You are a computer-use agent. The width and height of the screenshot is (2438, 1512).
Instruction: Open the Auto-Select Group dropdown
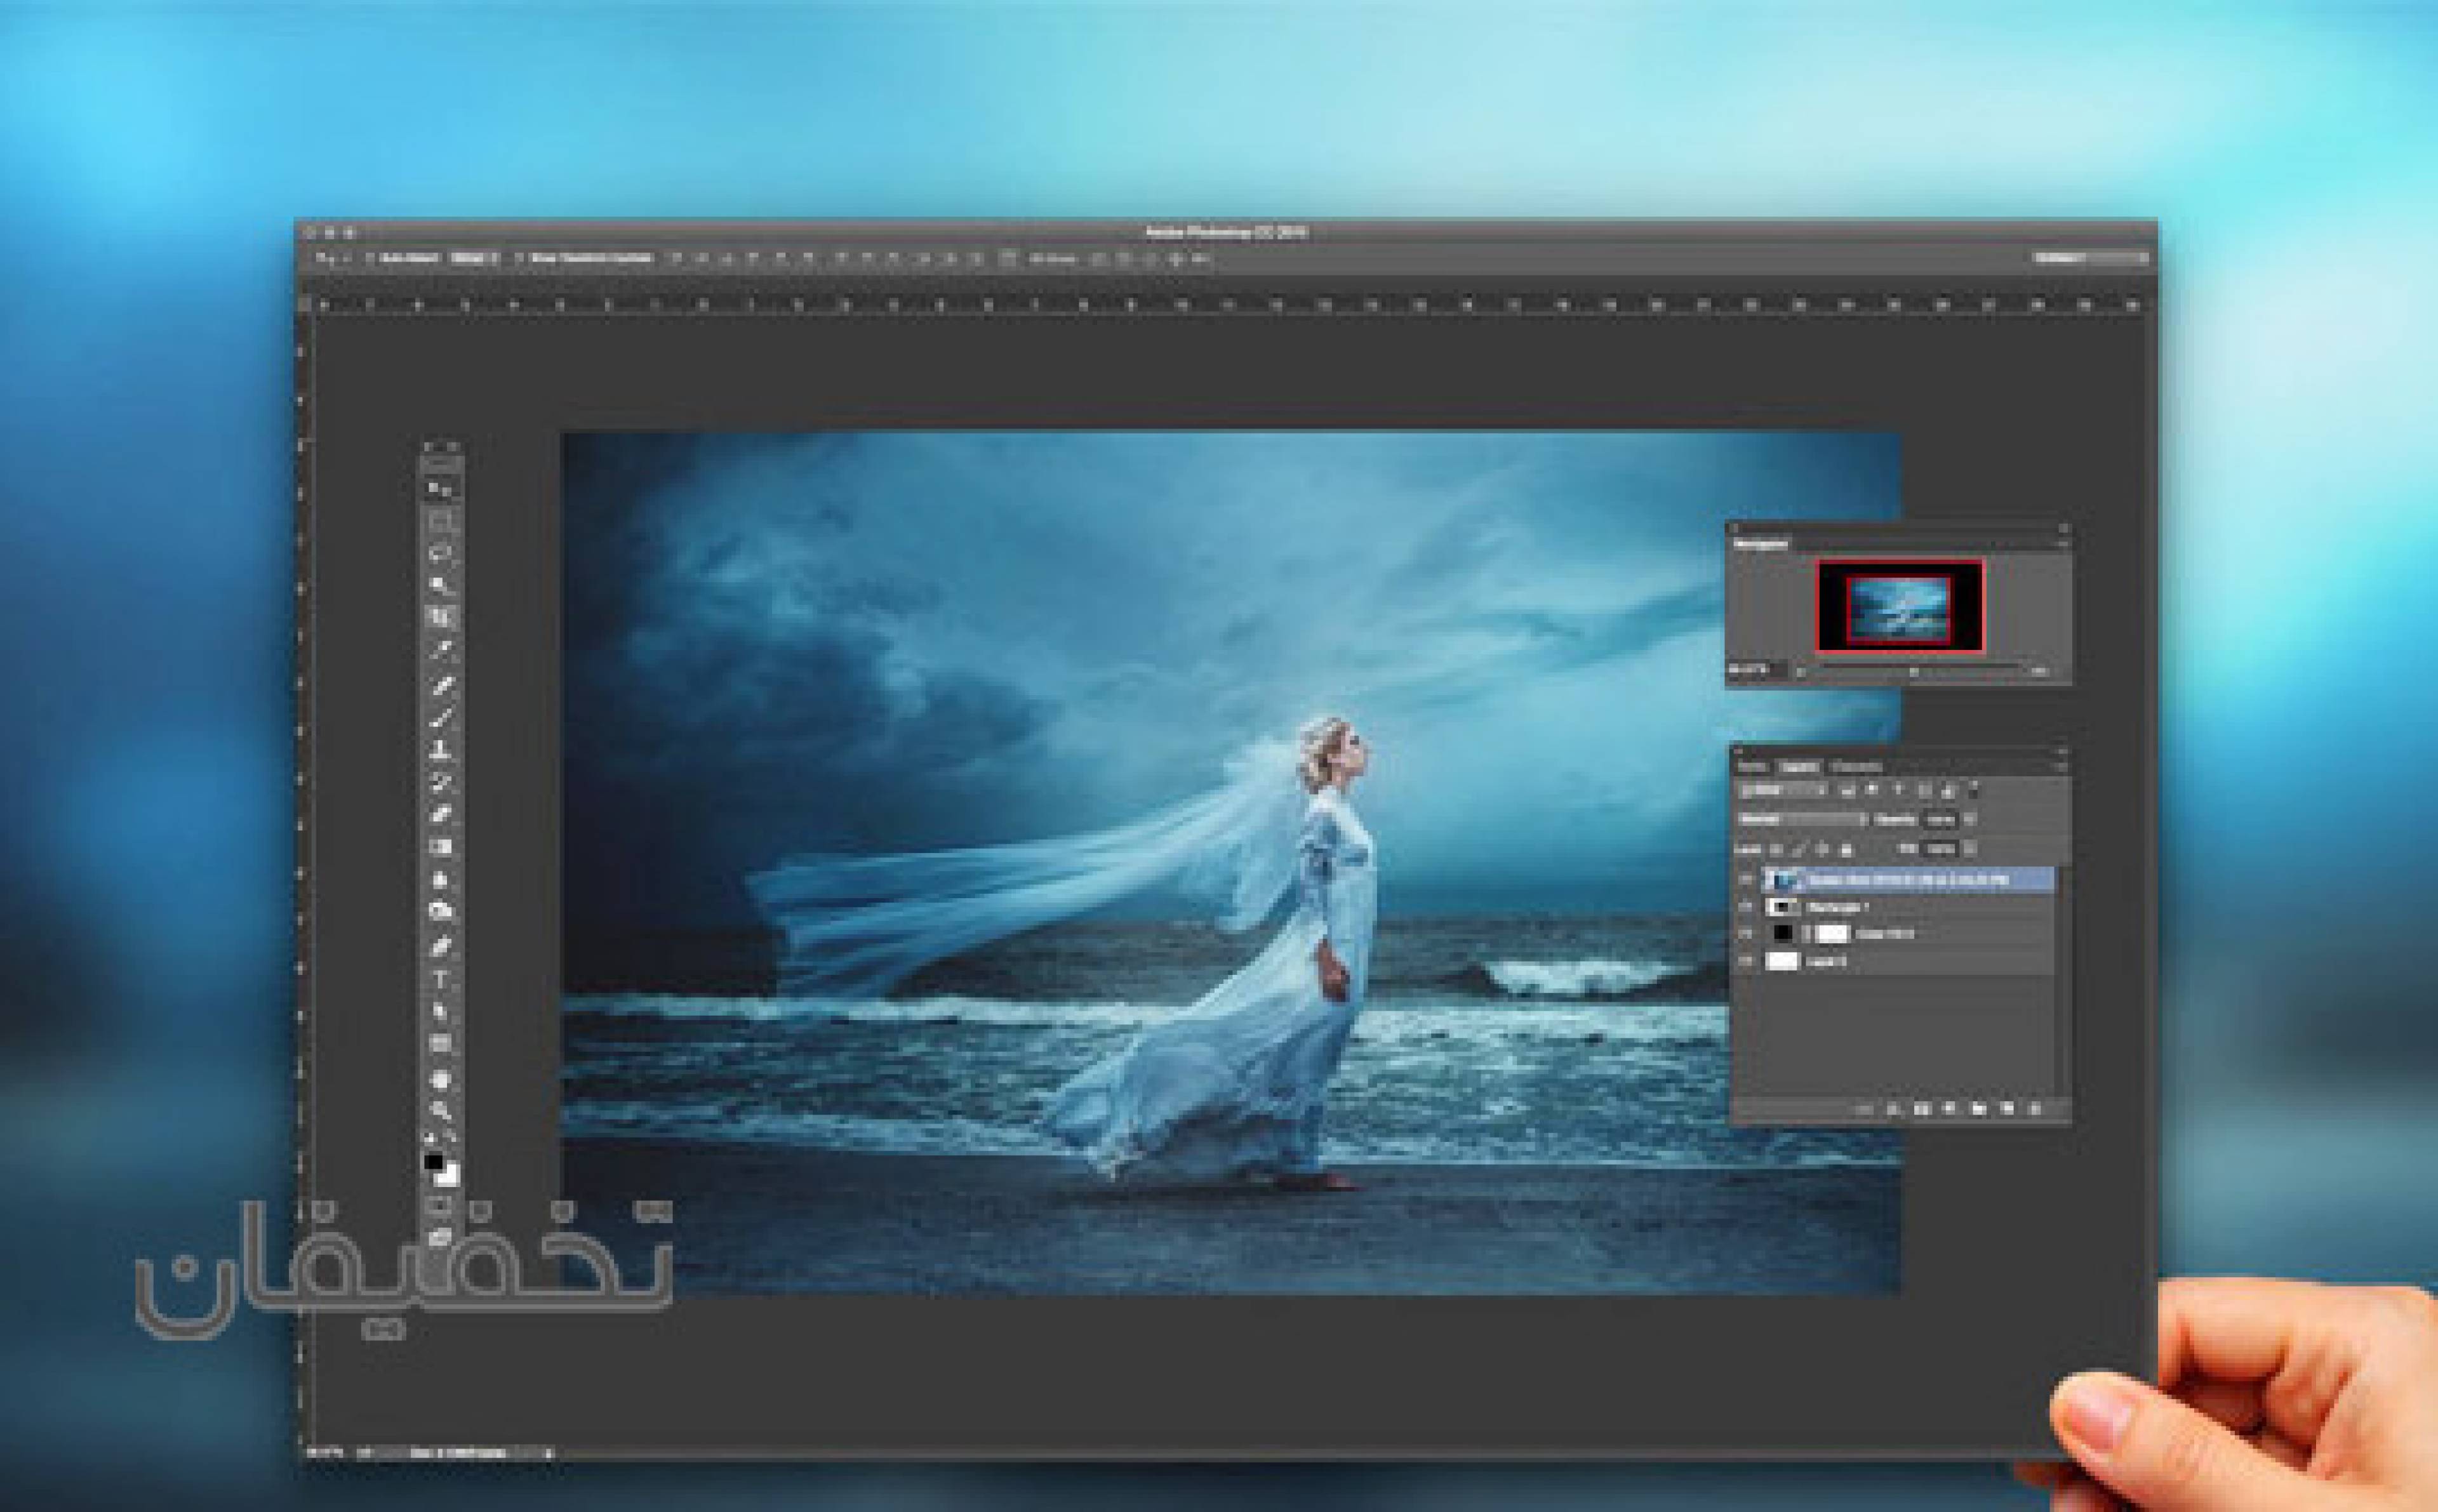tap(475, 258)
